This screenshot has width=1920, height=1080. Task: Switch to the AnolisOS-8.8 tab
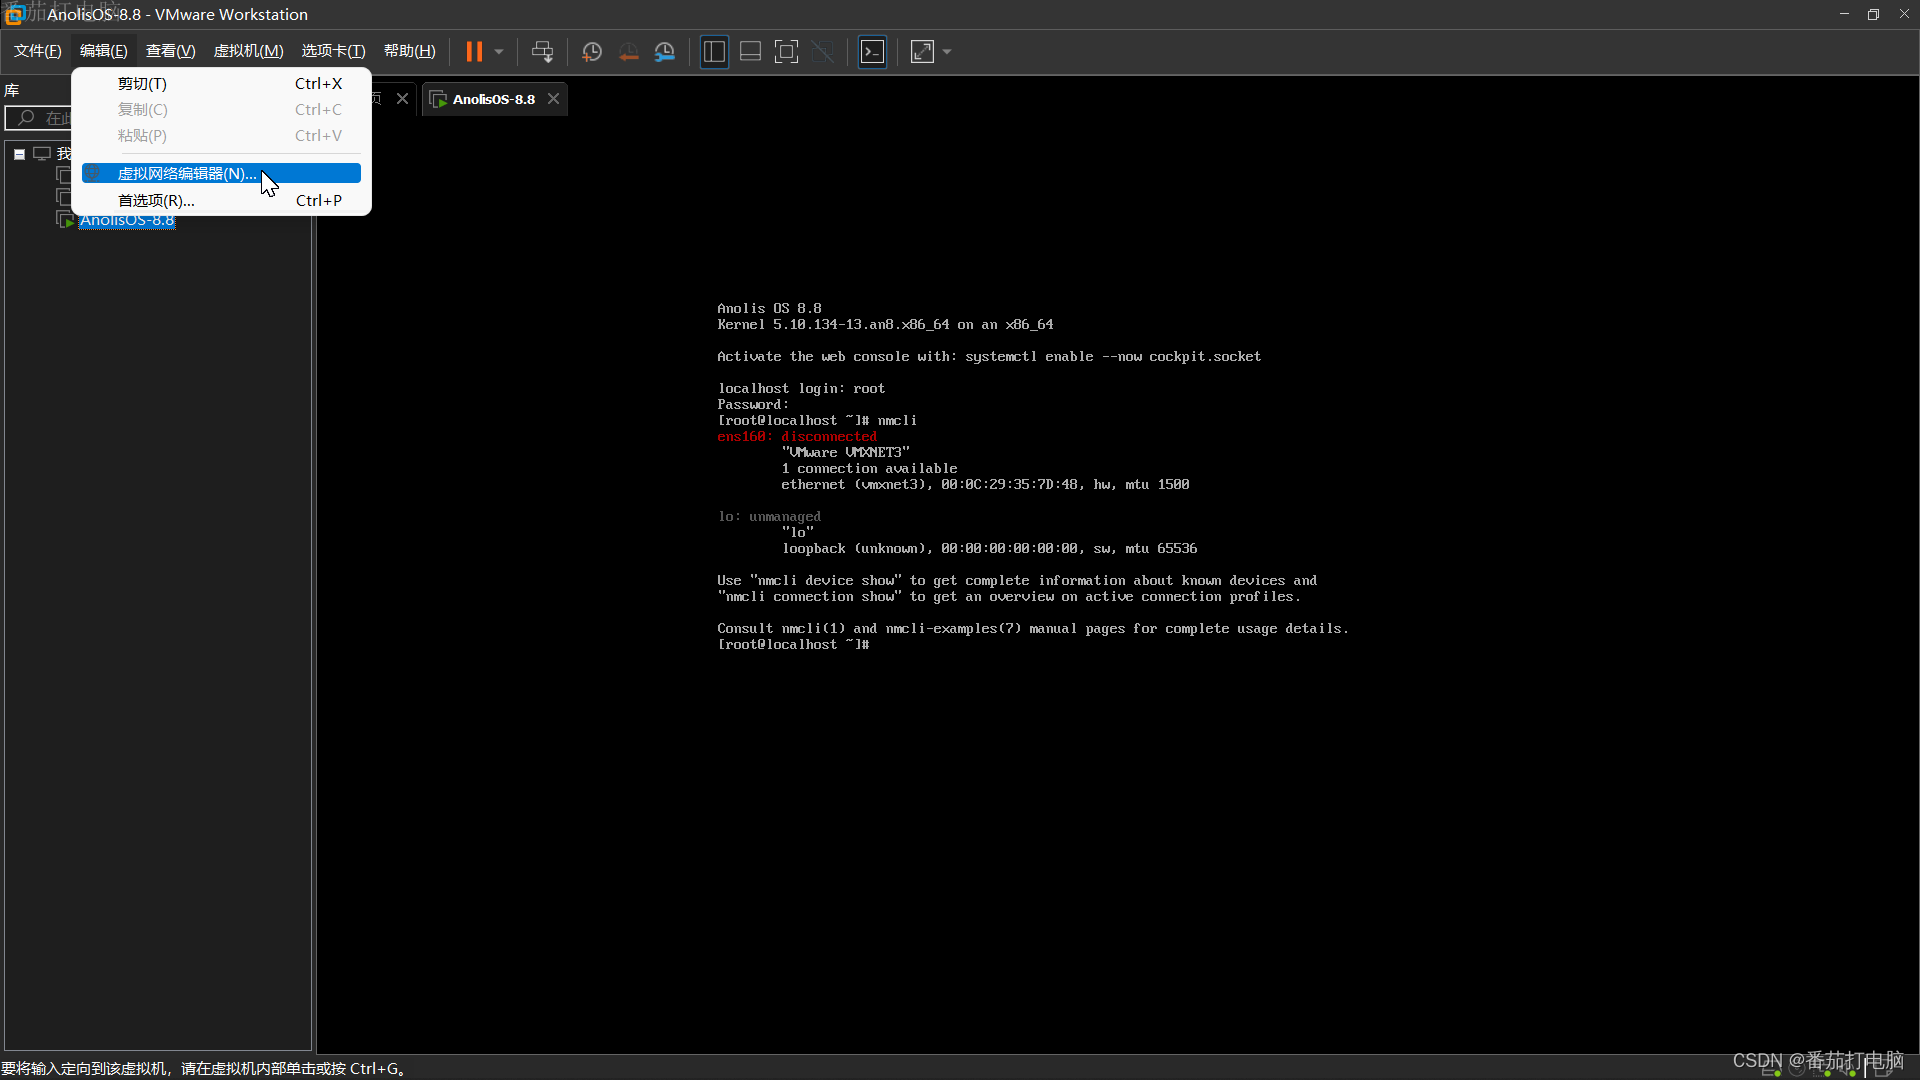(x=493, y=99)
